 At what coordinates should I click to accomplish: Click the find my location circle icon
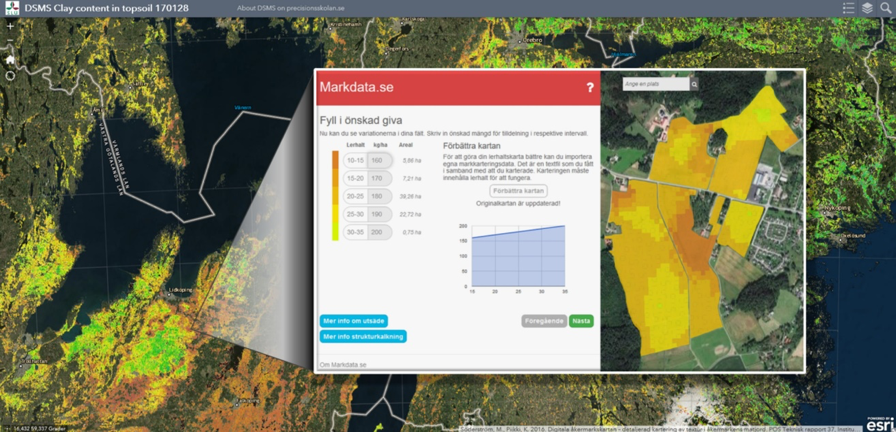10,76
